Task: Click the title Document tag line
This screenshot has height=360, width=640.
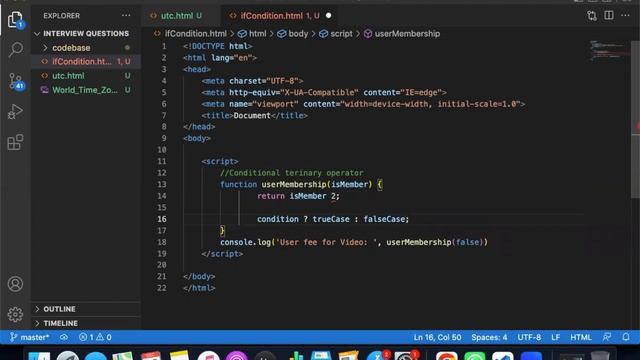Action: (x=254, y=116)
